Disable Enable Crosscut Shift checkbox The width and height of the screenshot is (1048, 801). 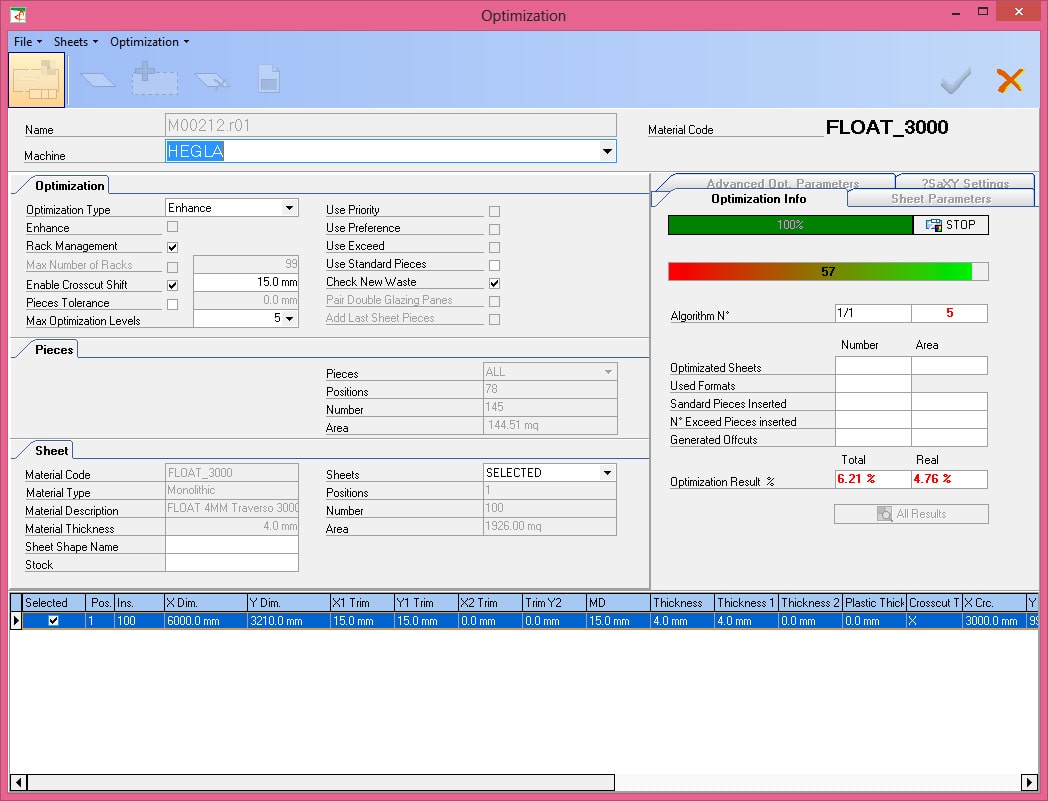[172, 285]
